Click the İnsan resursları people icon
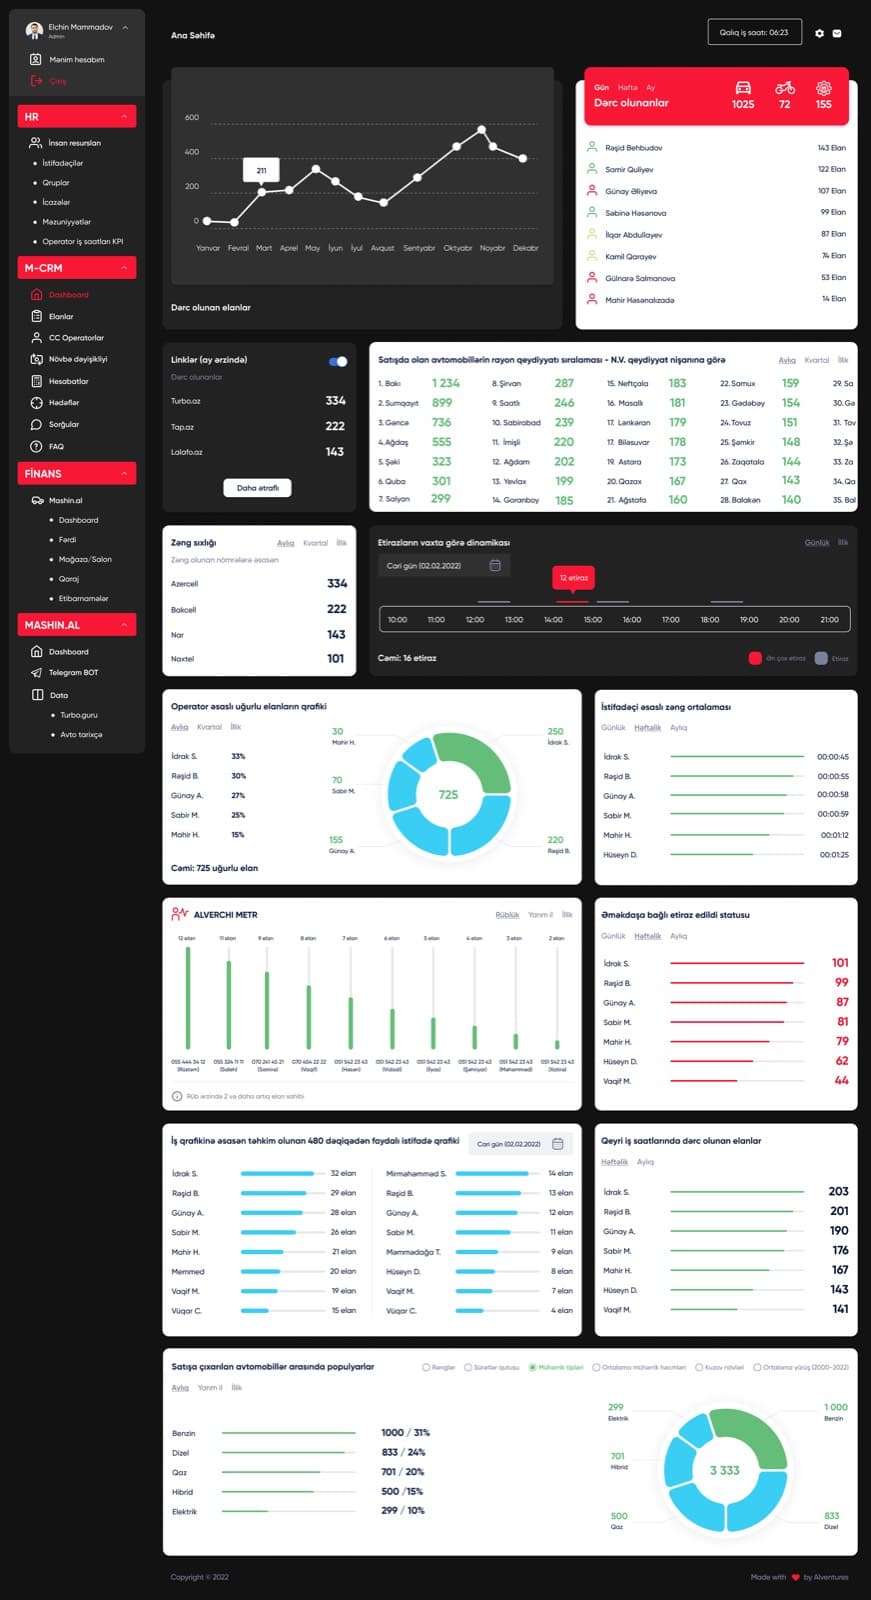Viewport: 871px width, 1600px height. [36, 143]
